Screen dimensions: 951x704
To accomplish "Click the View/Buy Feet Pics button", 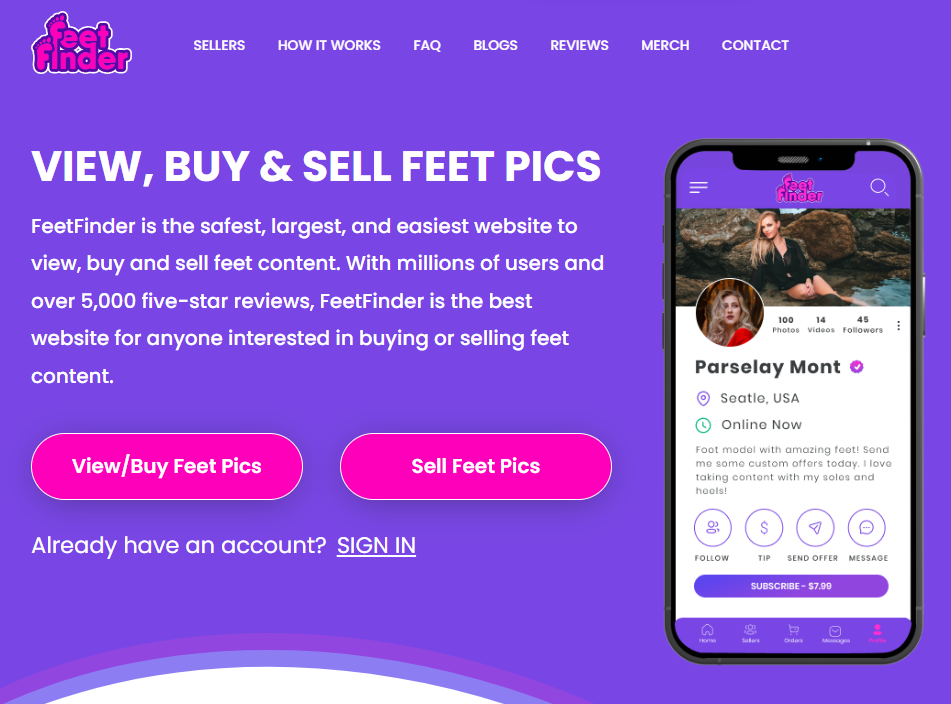I will click(167, 466).
